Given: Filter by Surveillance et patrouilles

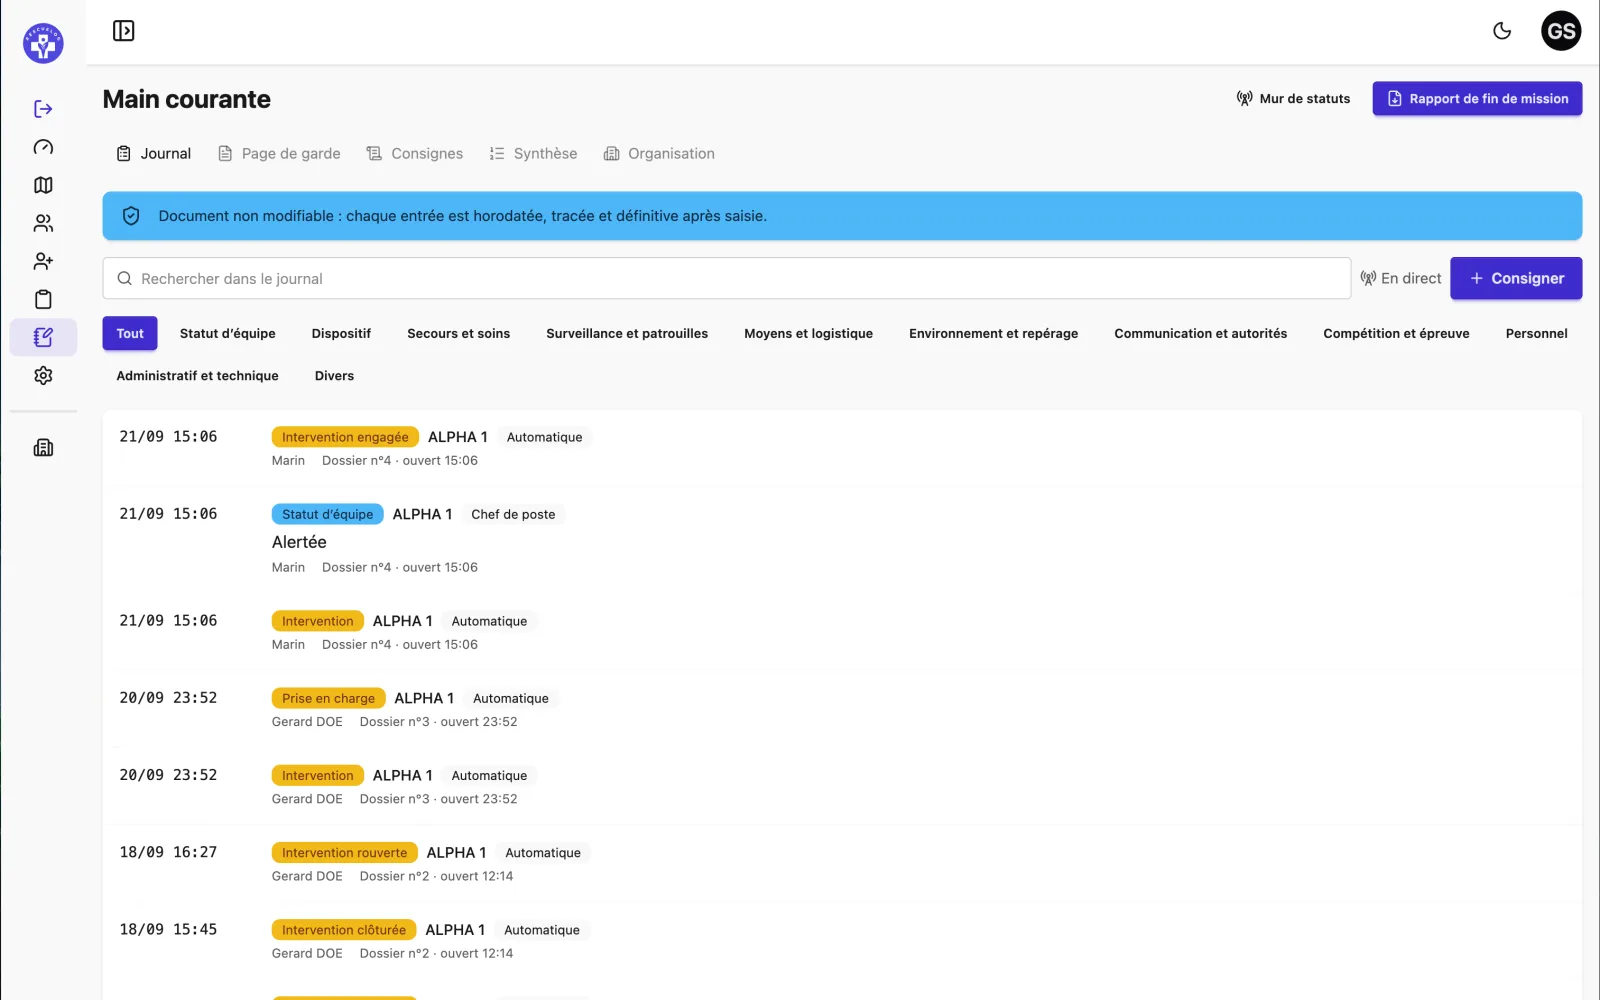Looking at the screenshot, I should coord(627,333).
